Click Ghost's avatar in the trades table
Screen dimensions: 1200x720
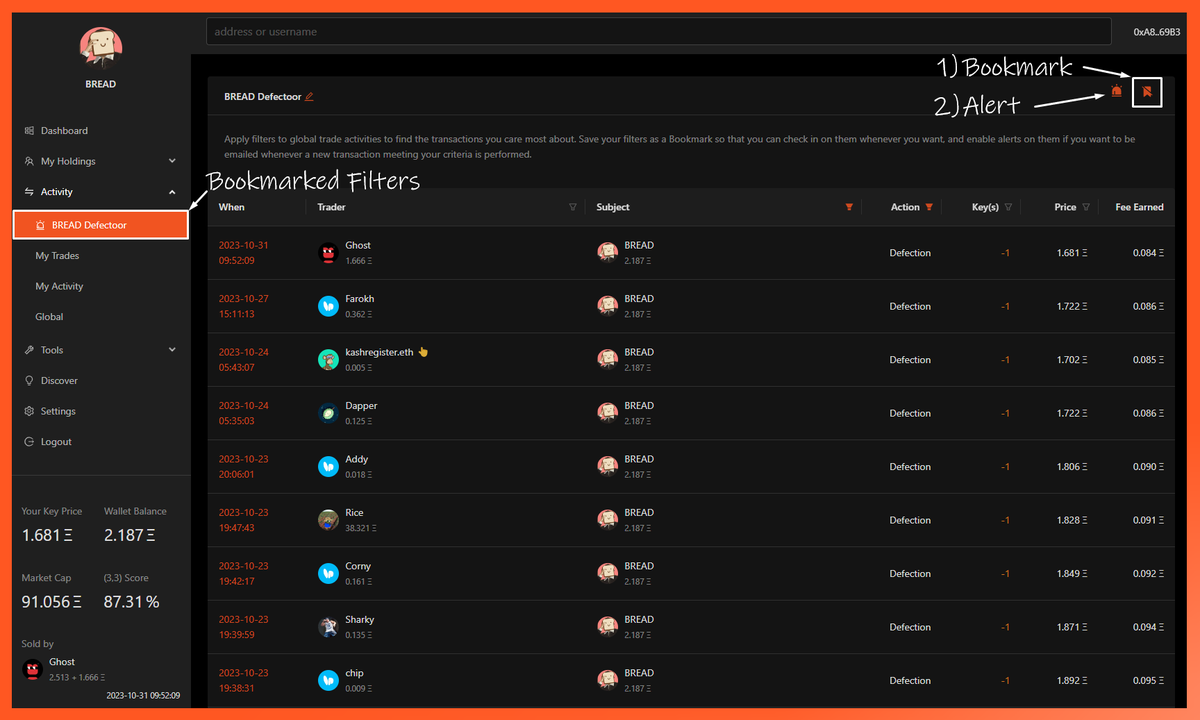pyautogui.click(x=328, y=253)
